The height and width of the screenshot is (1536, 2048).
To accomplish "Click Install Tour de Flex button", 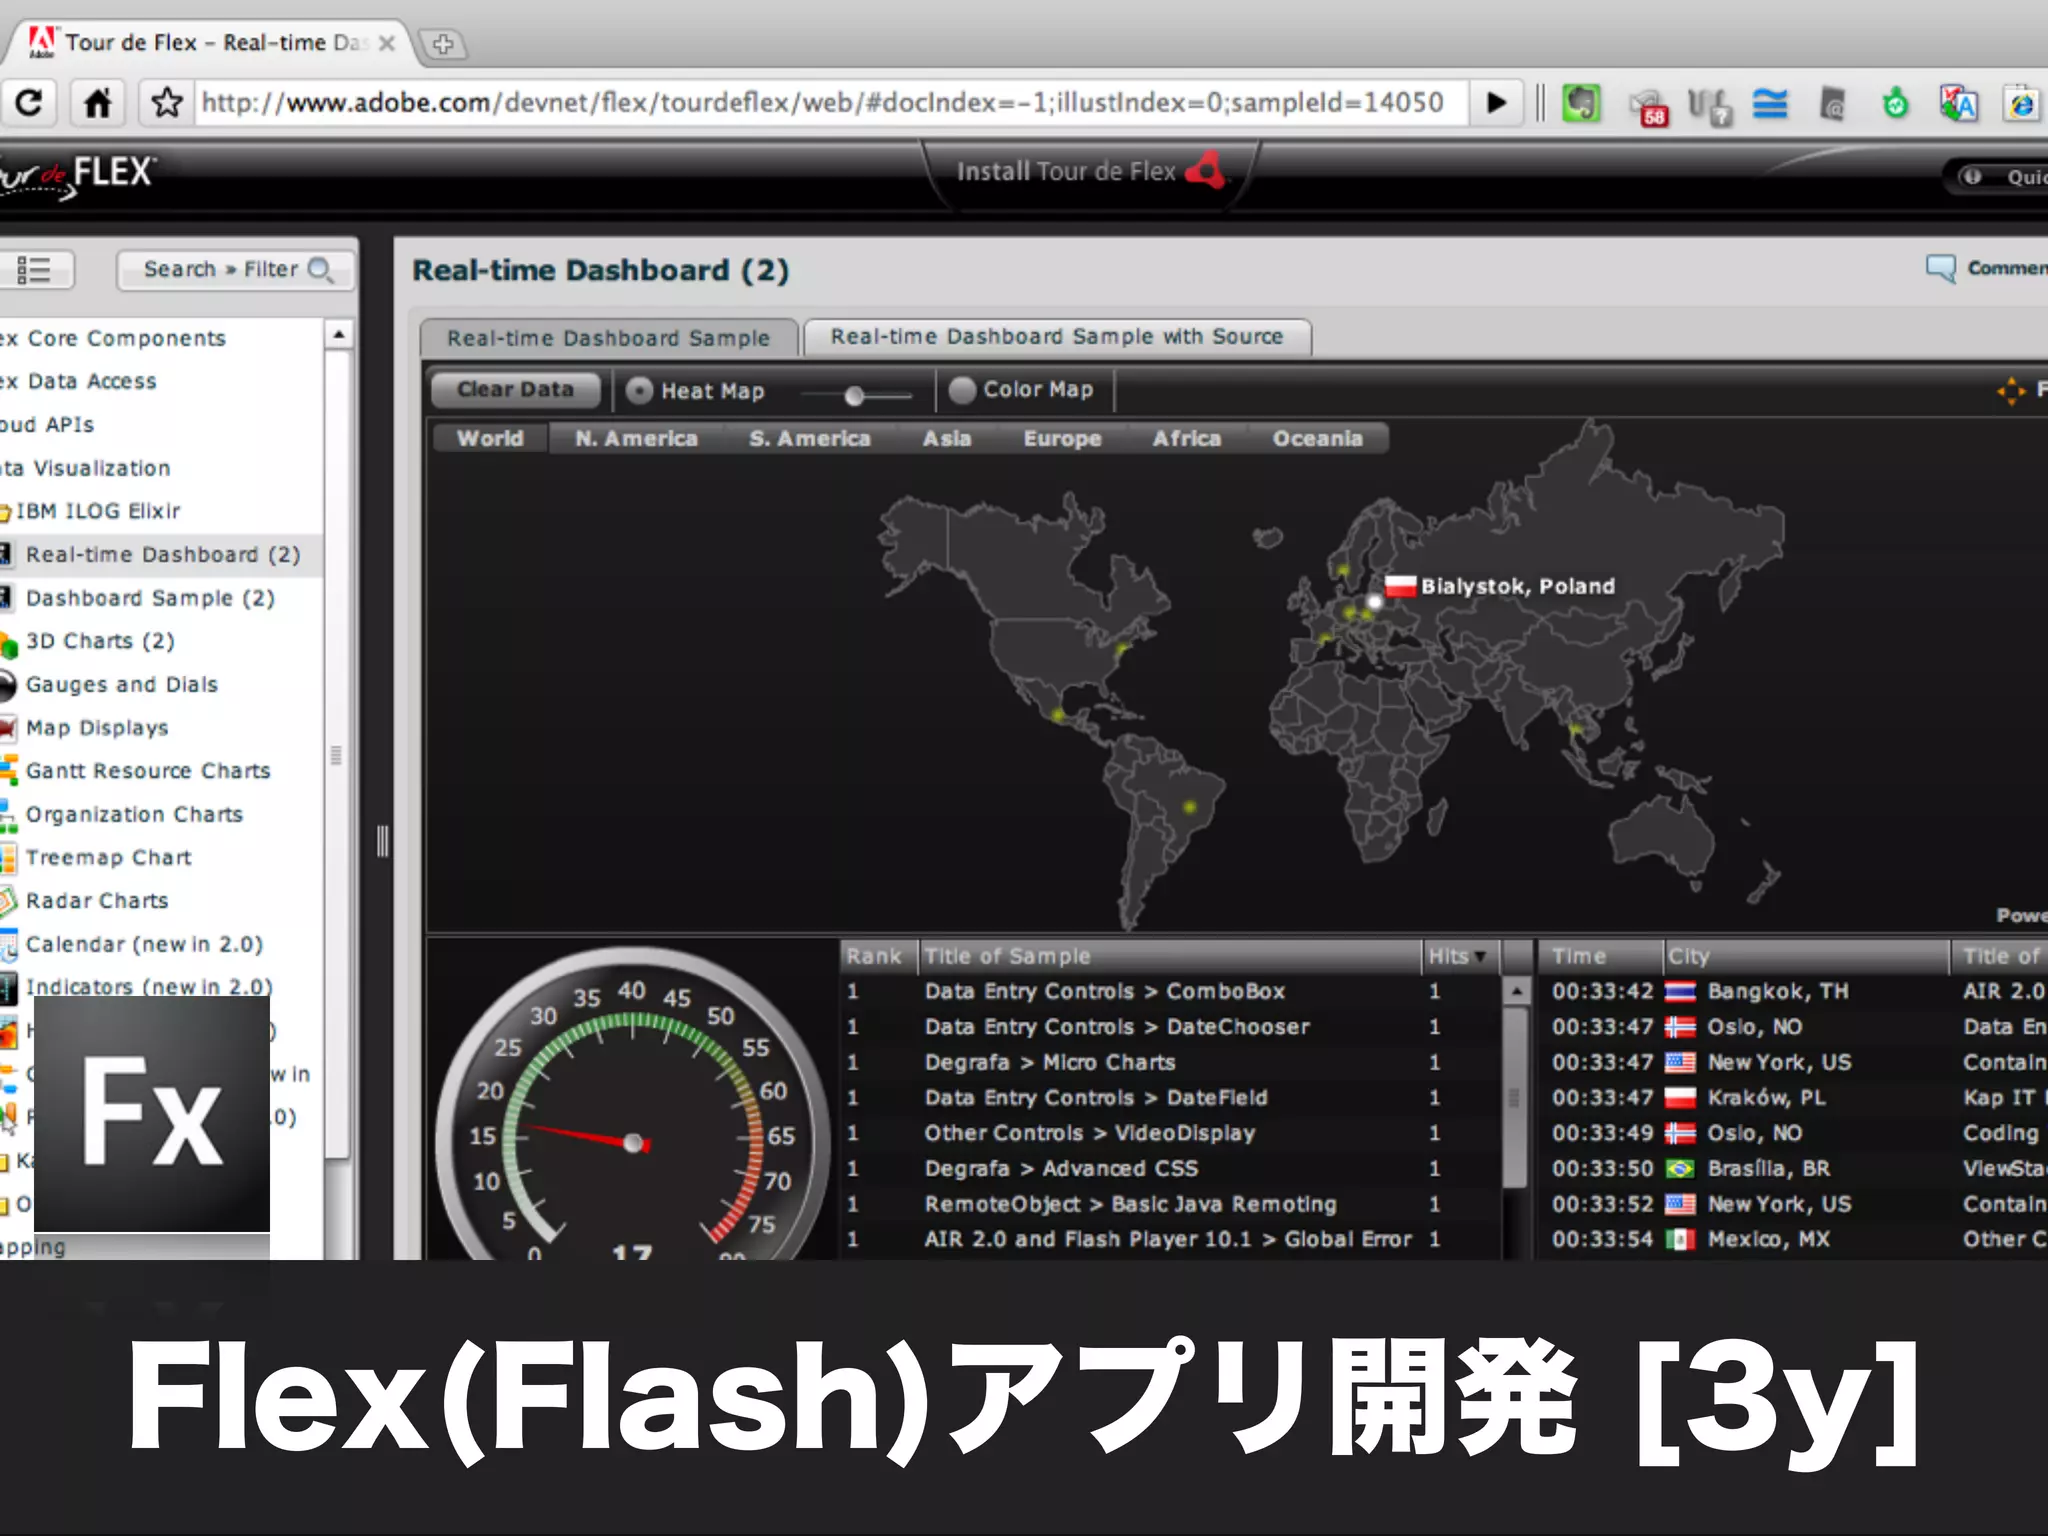I will [1090, 172].
